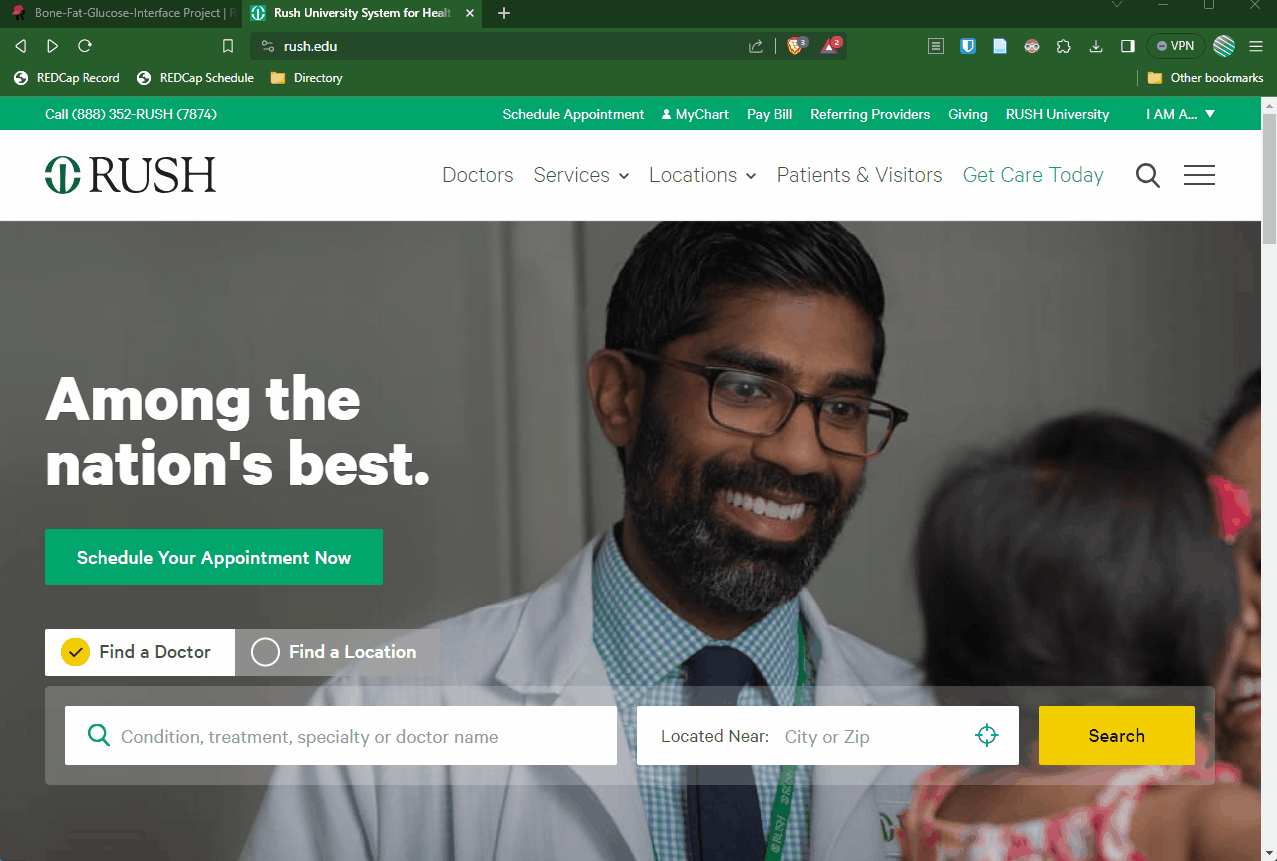
Task: Open the RUSH hamburger menu
Action: click(1199, 176)
